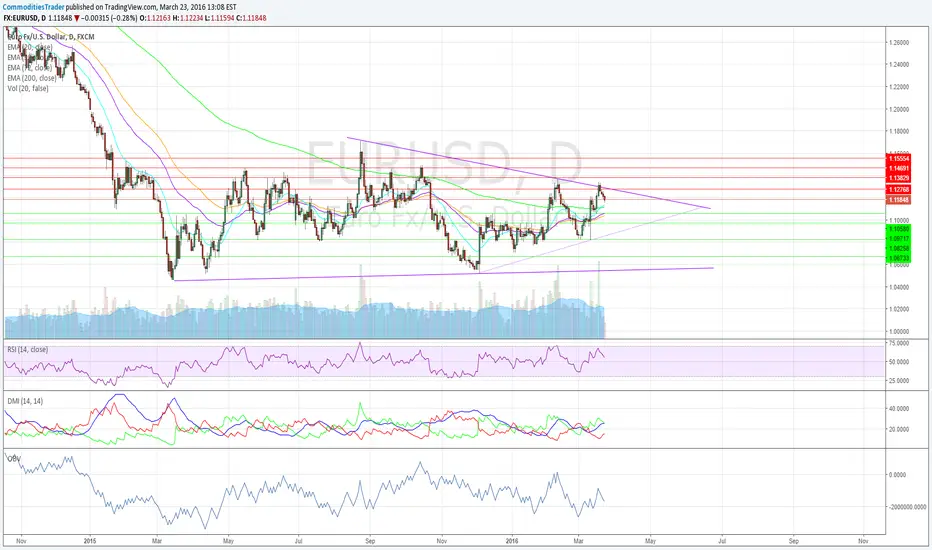Image resolution: width=932 pixels, height=550 pixels.
Task: Select the EMA (20, close) legend entry
Action: click(x=30, y=47)
